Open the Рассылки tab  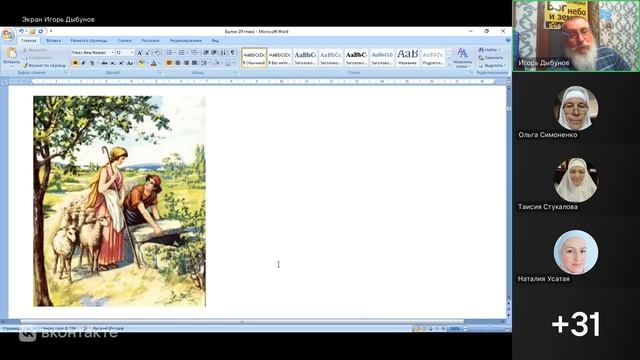pyautogui.click(x=150, y=41)
